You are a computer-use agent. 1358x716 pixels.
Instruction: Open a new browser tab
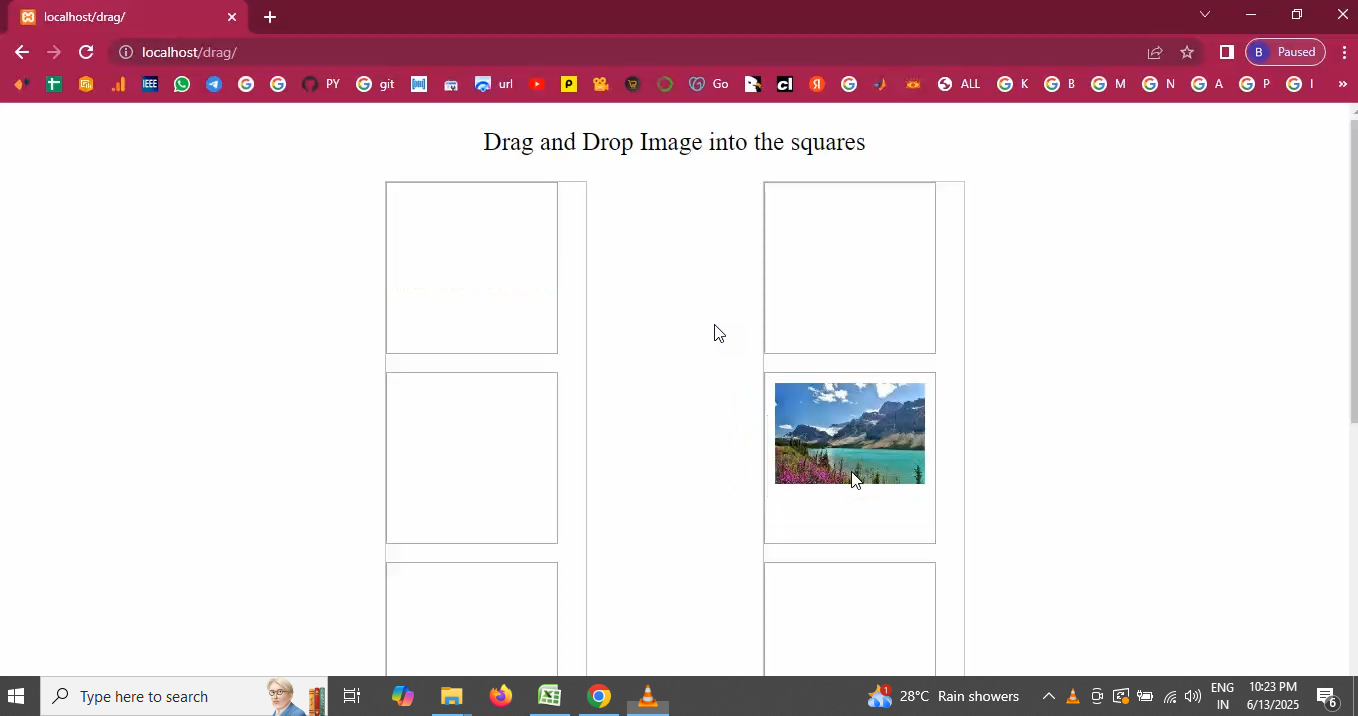point(270,17)
